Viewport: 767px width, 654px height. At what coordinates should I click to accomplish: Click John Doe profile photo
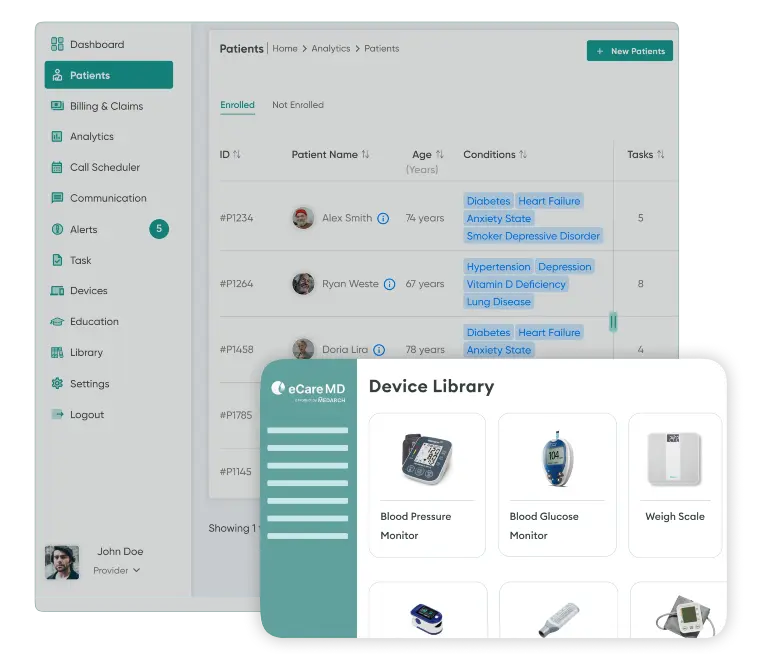coord(62,563)
